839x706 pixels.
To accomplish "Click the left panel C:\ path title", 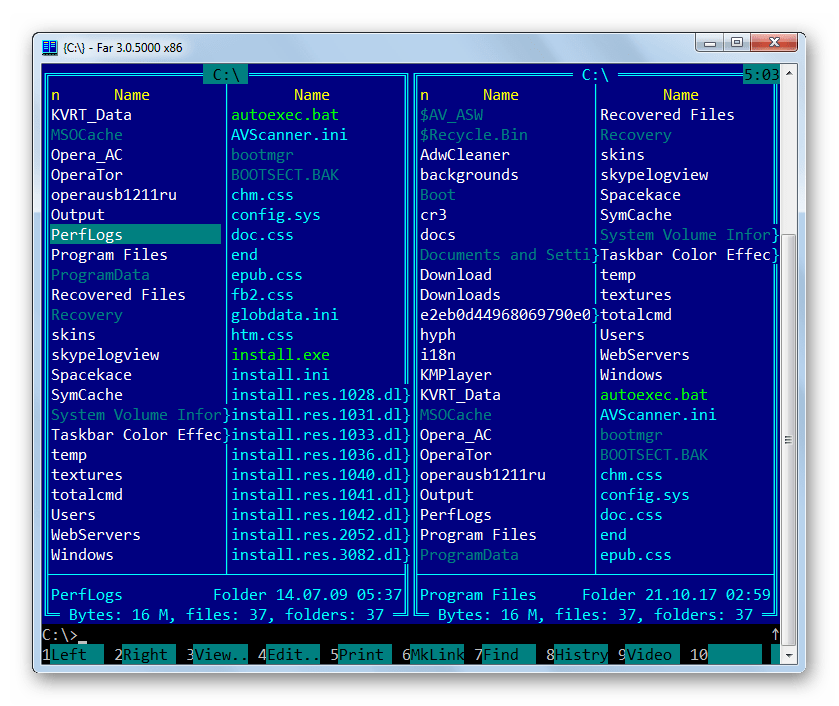I will [226, 74].
